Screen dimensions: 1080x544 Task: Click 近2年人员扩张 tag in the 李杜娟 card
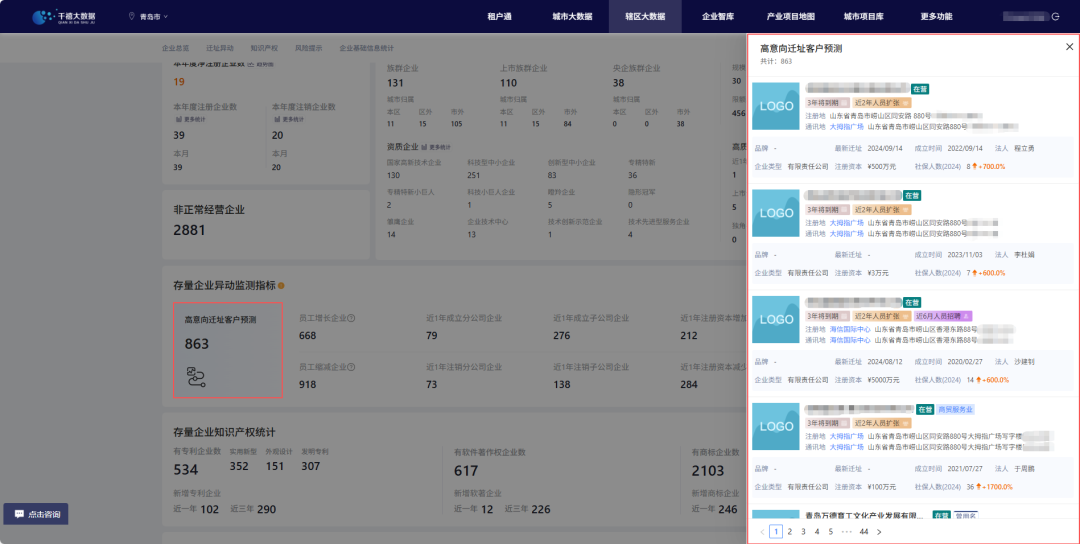coord(882,209)
